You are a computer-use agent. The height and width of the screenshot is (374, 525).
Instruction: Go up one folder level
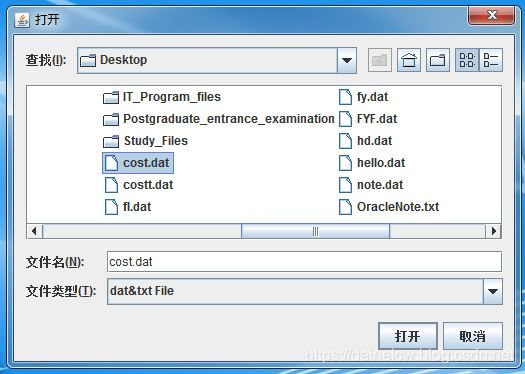380,60
